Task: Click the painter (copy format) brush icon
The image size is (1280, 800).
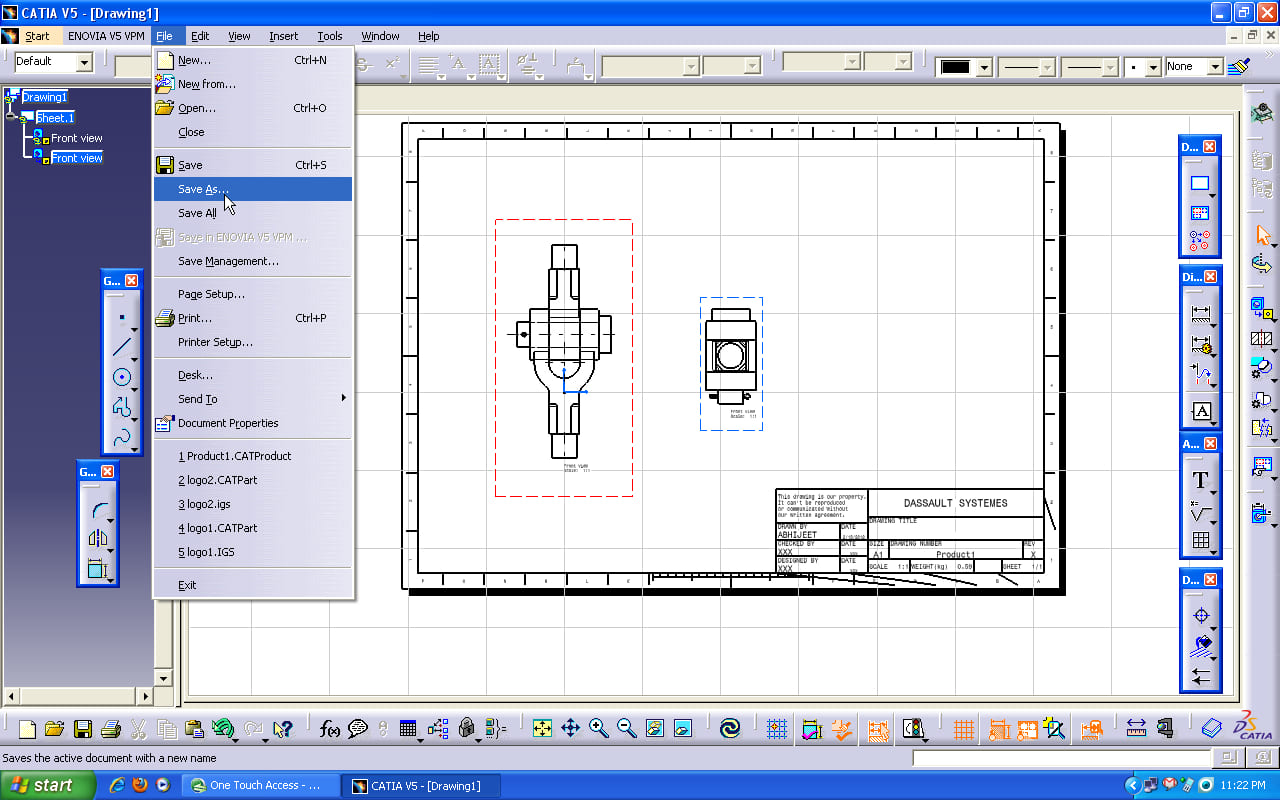Action: point(1239,66)
